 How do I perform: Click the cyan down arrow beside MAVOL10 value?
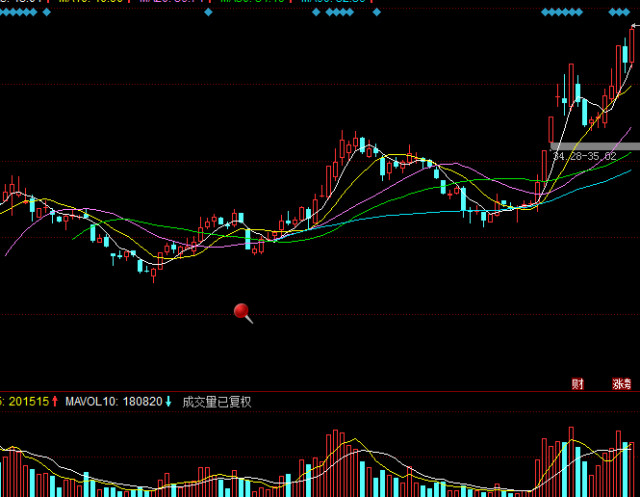pyautogui.click(x=169, y=402)
